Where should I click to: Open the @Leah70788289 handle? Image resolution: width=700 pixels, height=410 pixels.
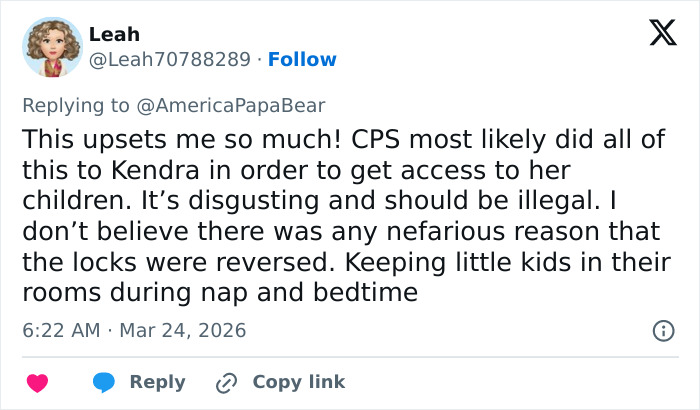[x=170, y=59]
